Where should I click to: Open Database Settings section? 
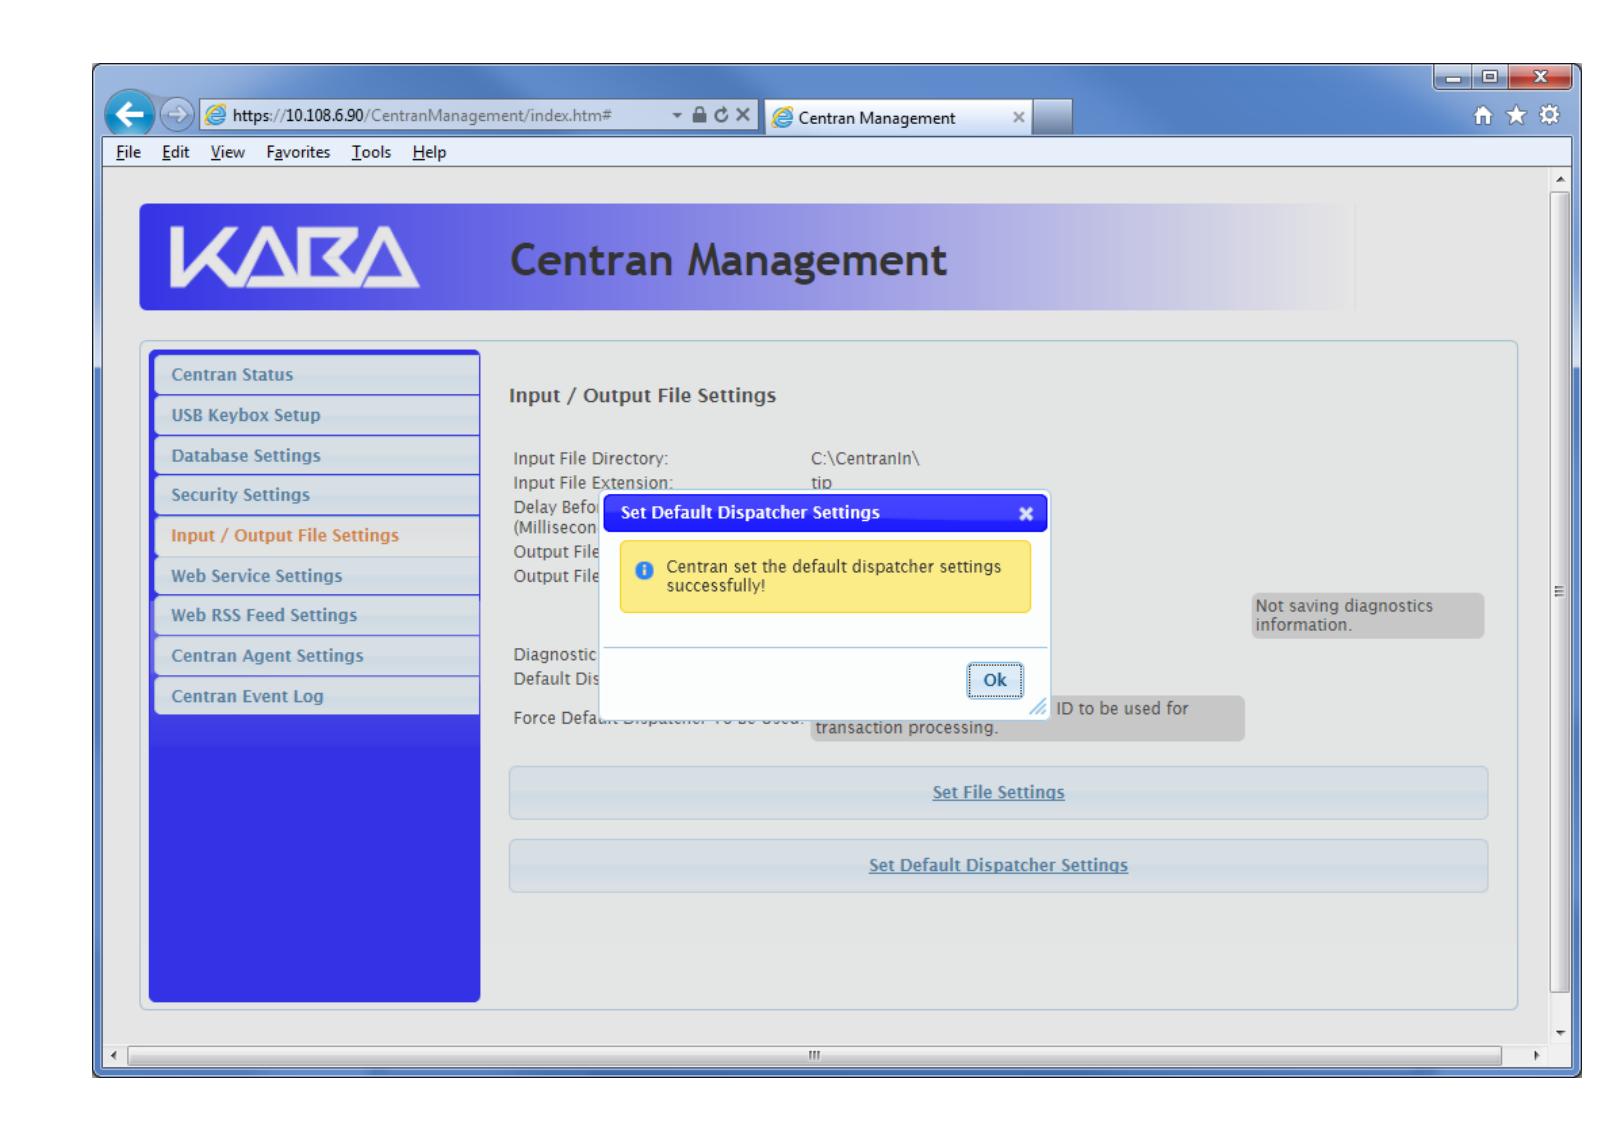pos(317,455)
